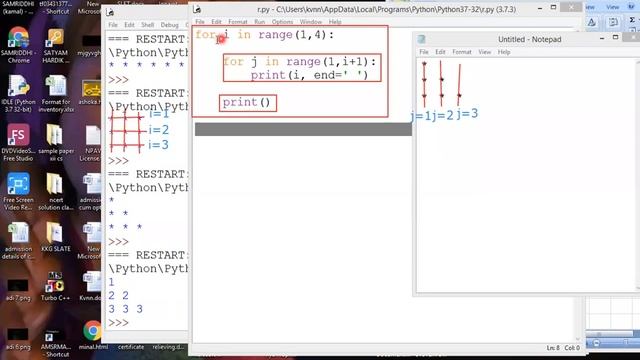The image size is (640, 360).
Task: Open Help menu in Notepad
Action: pyautogui.click(x=504, y=52)
